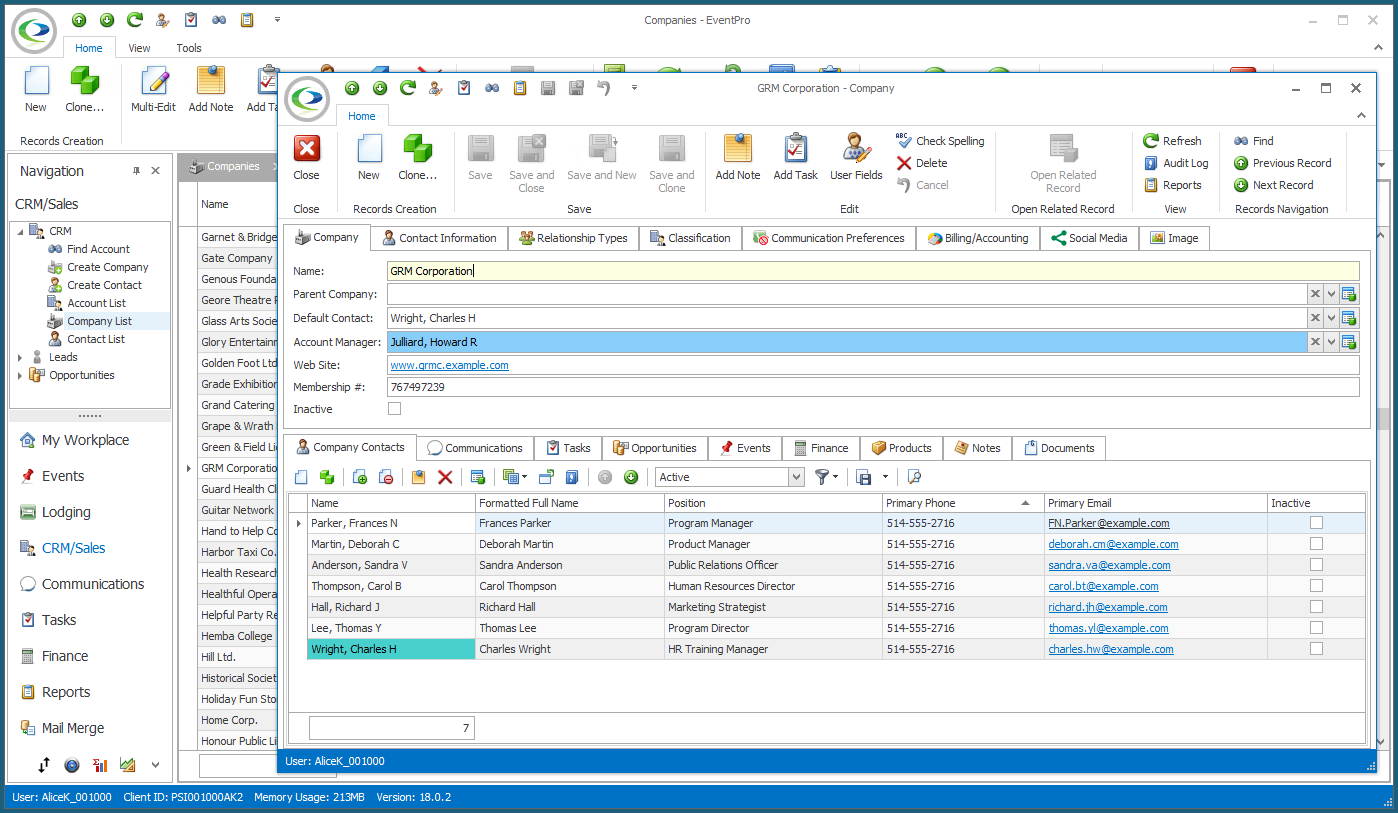Open quick access customize arrow in Company window
This screenshot has width=1398, height=813.
634,88
